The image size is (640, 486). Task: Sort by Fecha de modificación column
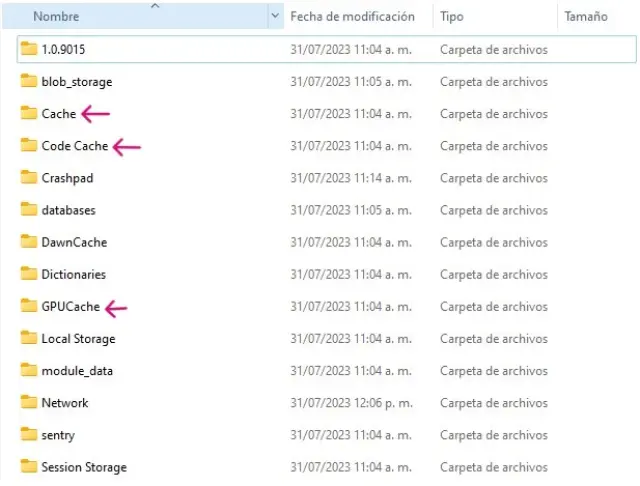coord(352,17)
